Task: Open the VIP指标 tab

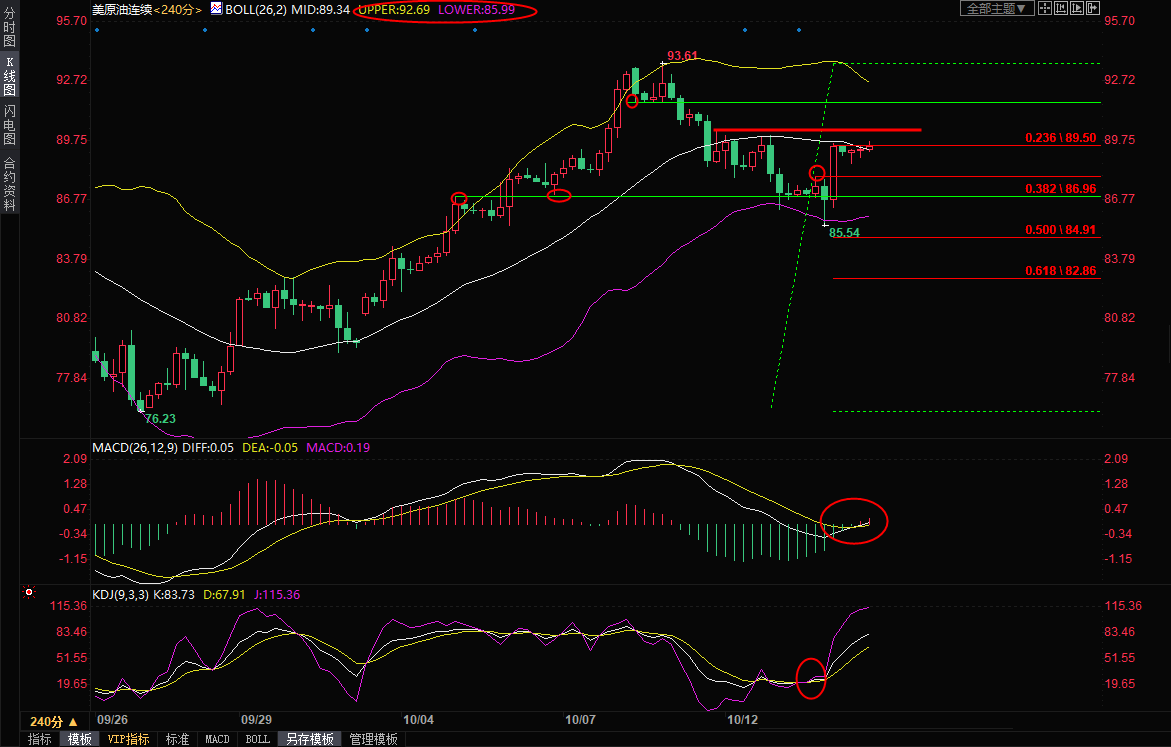Action: [128, 739]
